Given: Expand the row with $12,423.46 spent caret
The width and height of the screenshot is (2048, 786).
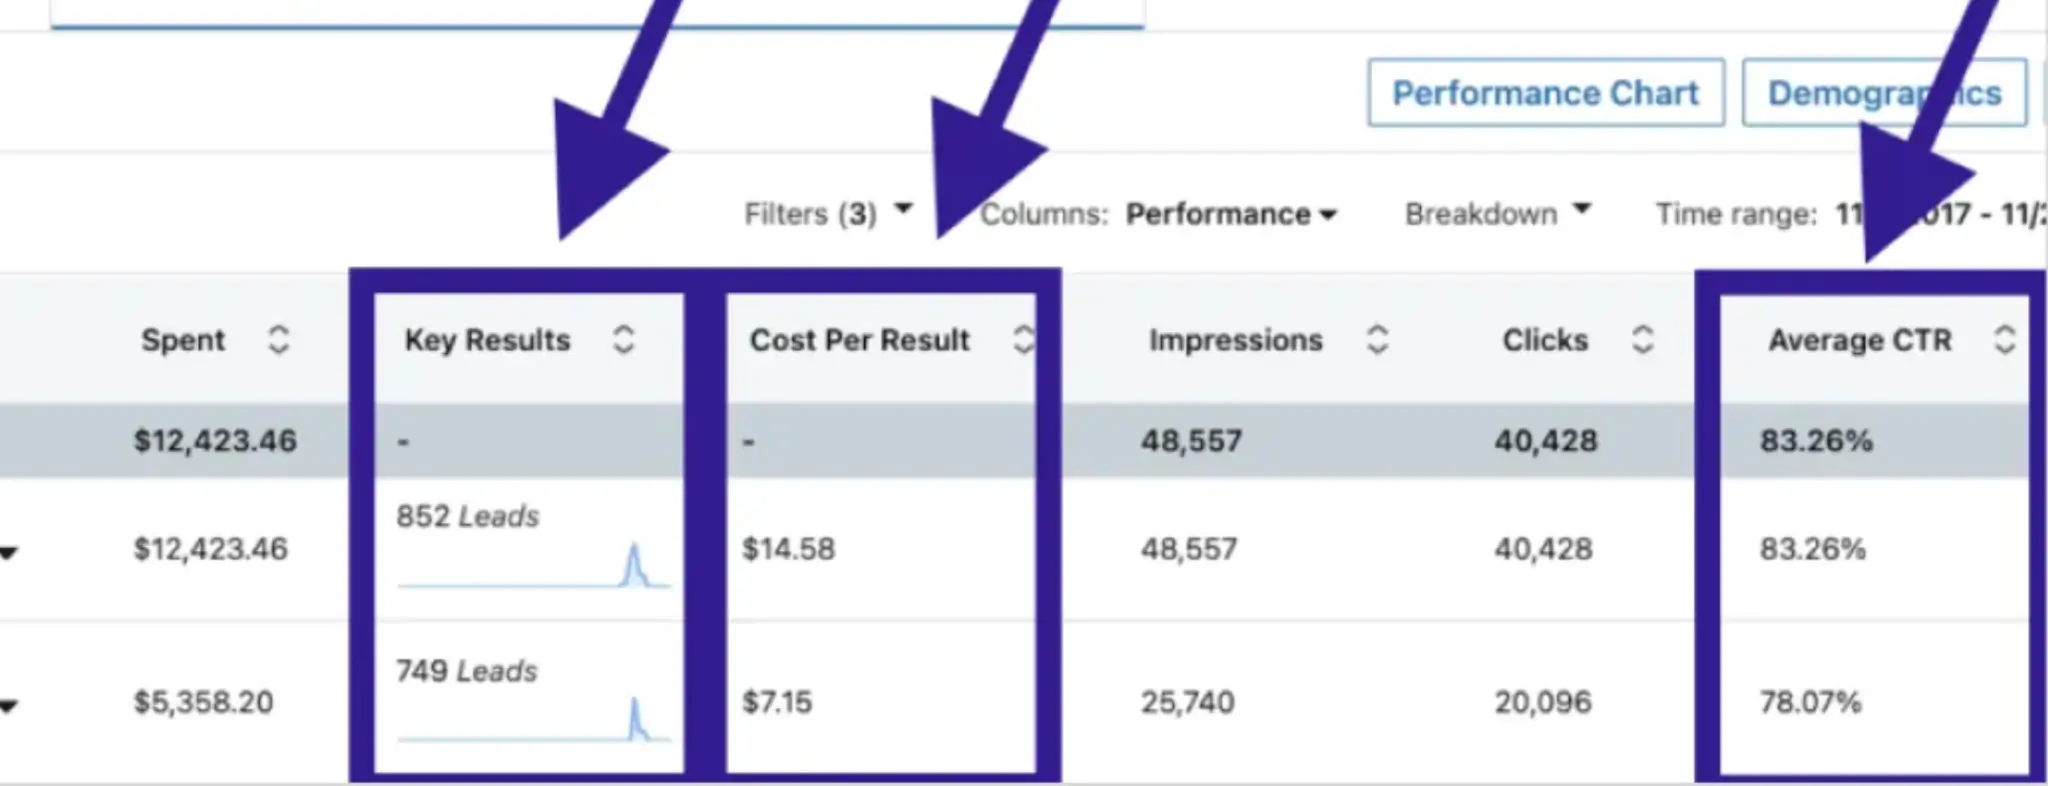Looking at the screenshot, I should pyautogui.click(x=9, y=552).
